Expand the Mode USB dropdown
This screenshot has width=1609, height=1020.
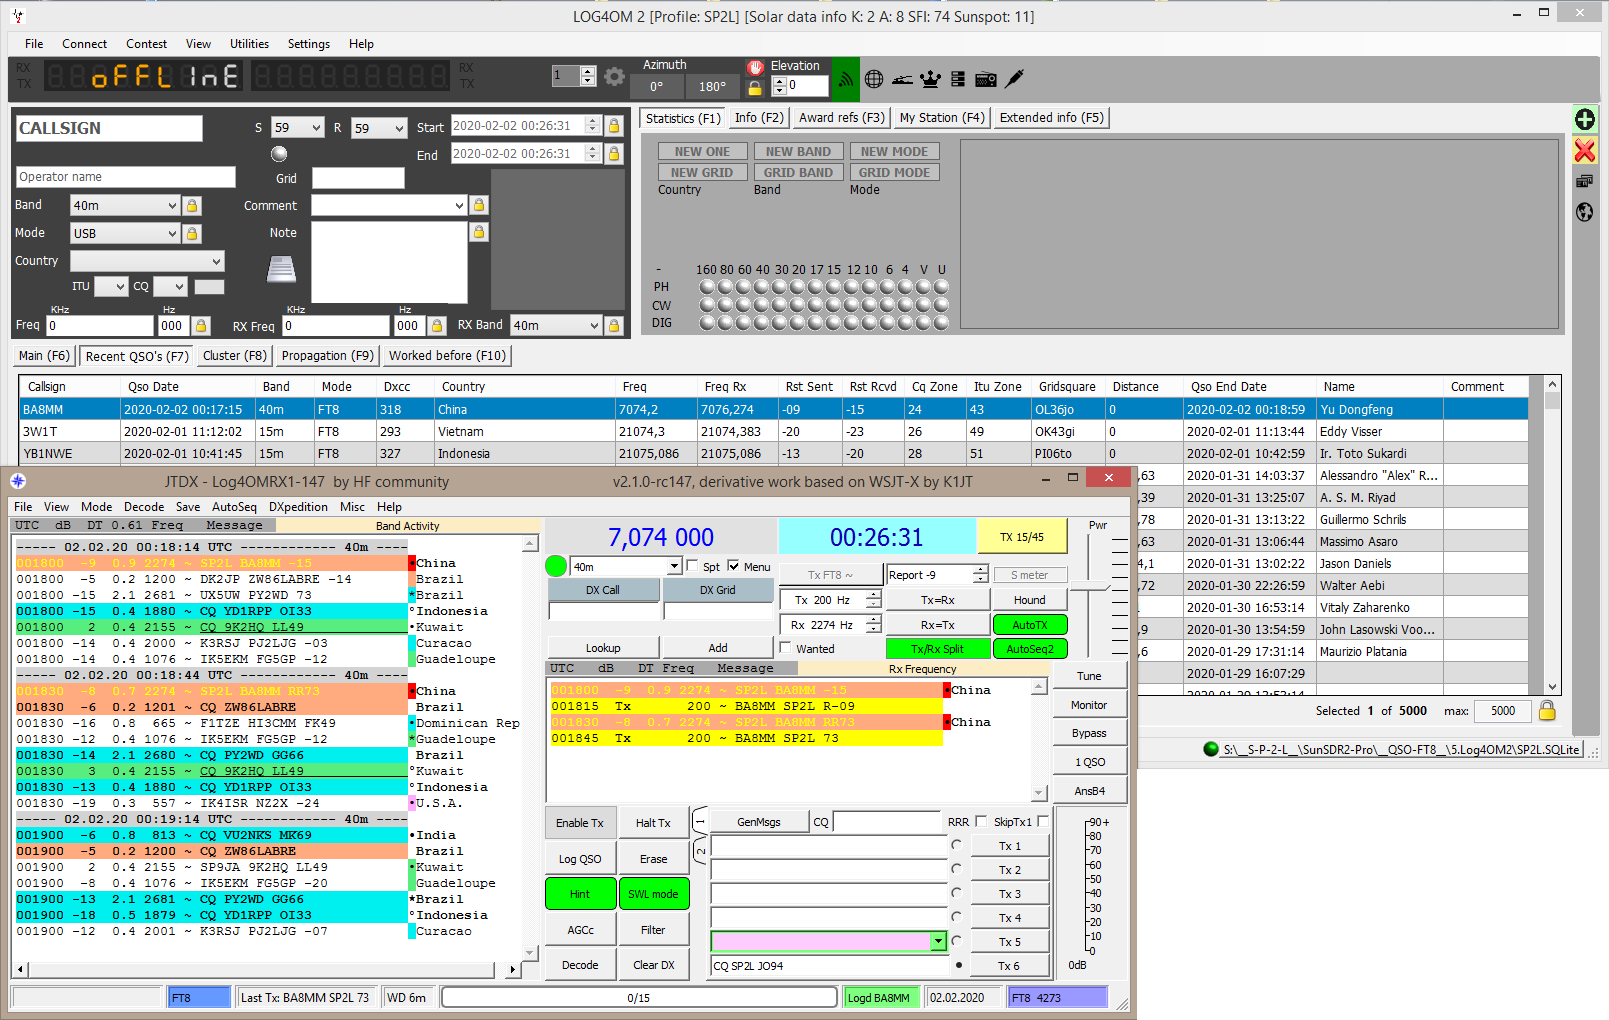click(x=172, y=233)
